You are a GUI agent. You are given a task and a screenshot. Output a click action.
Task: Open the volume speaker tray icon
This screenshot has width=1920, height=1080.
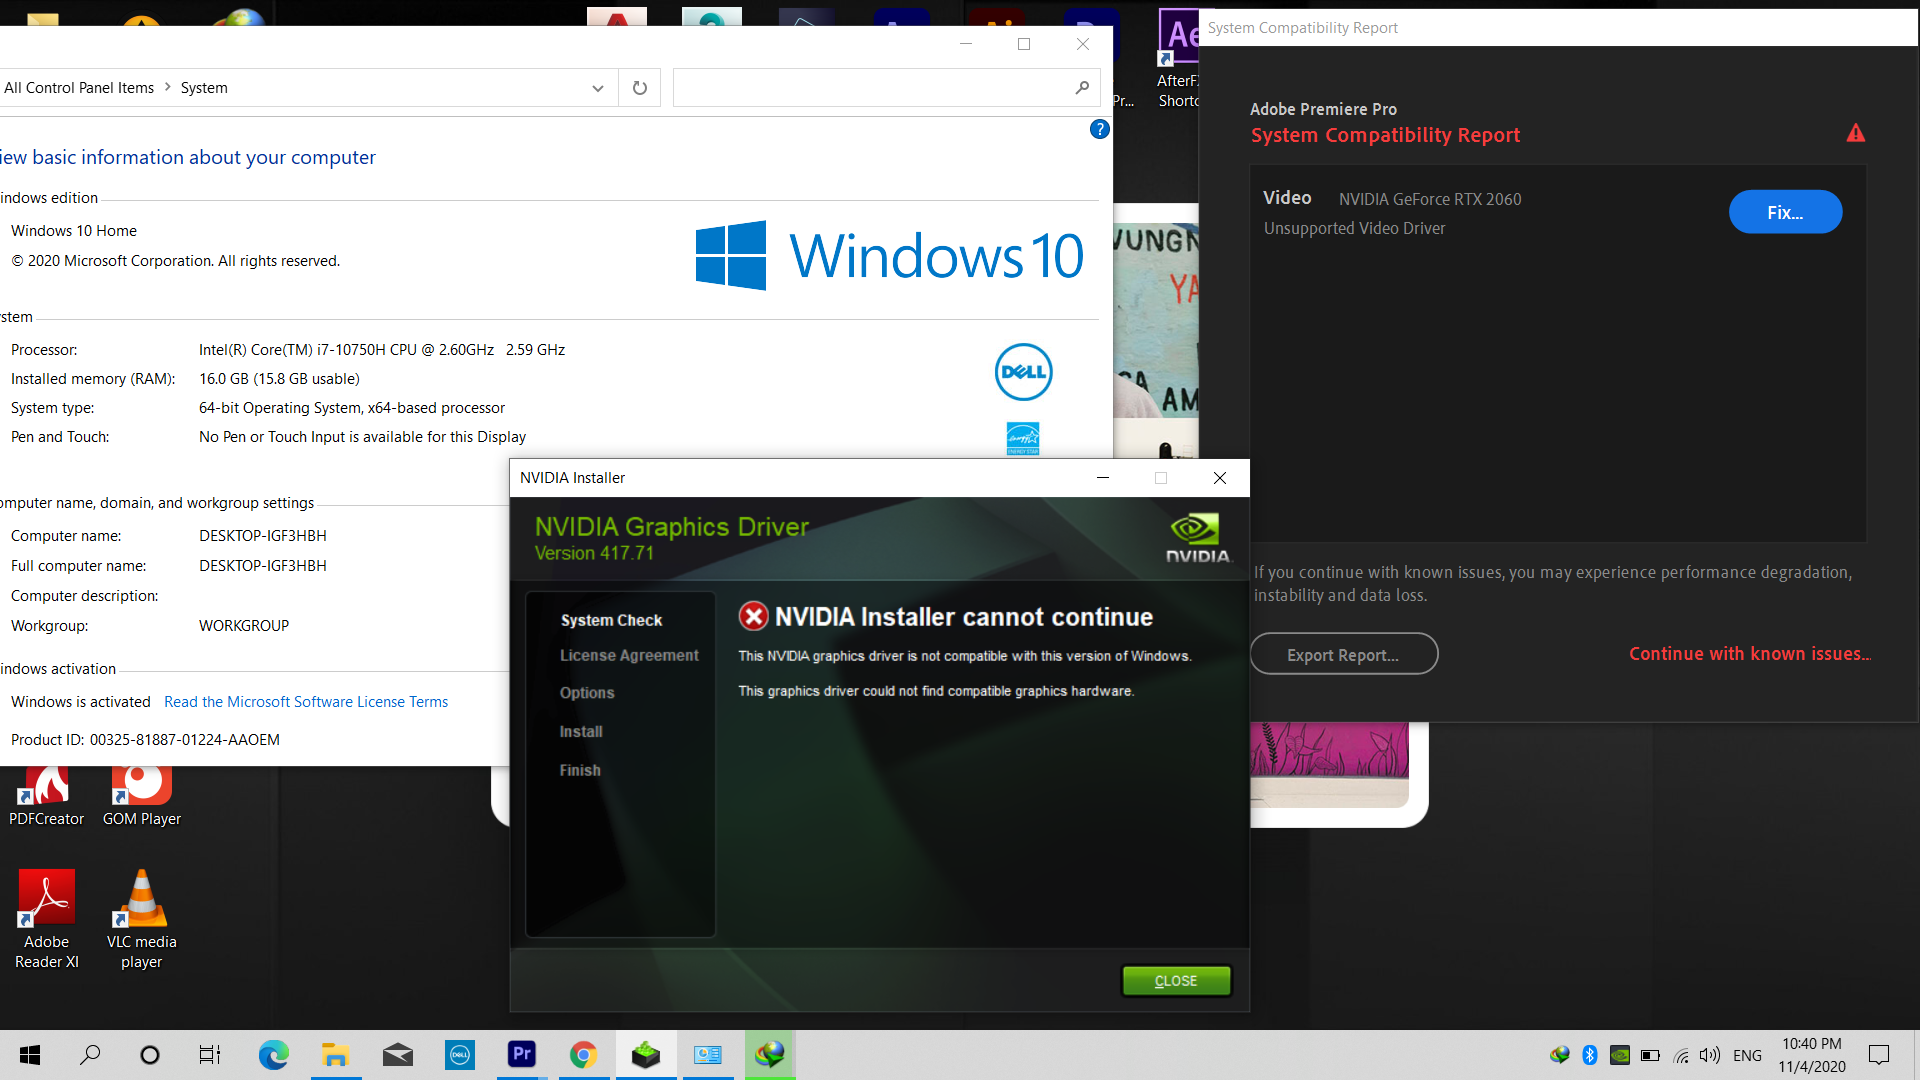(x=1710, y=1055)
